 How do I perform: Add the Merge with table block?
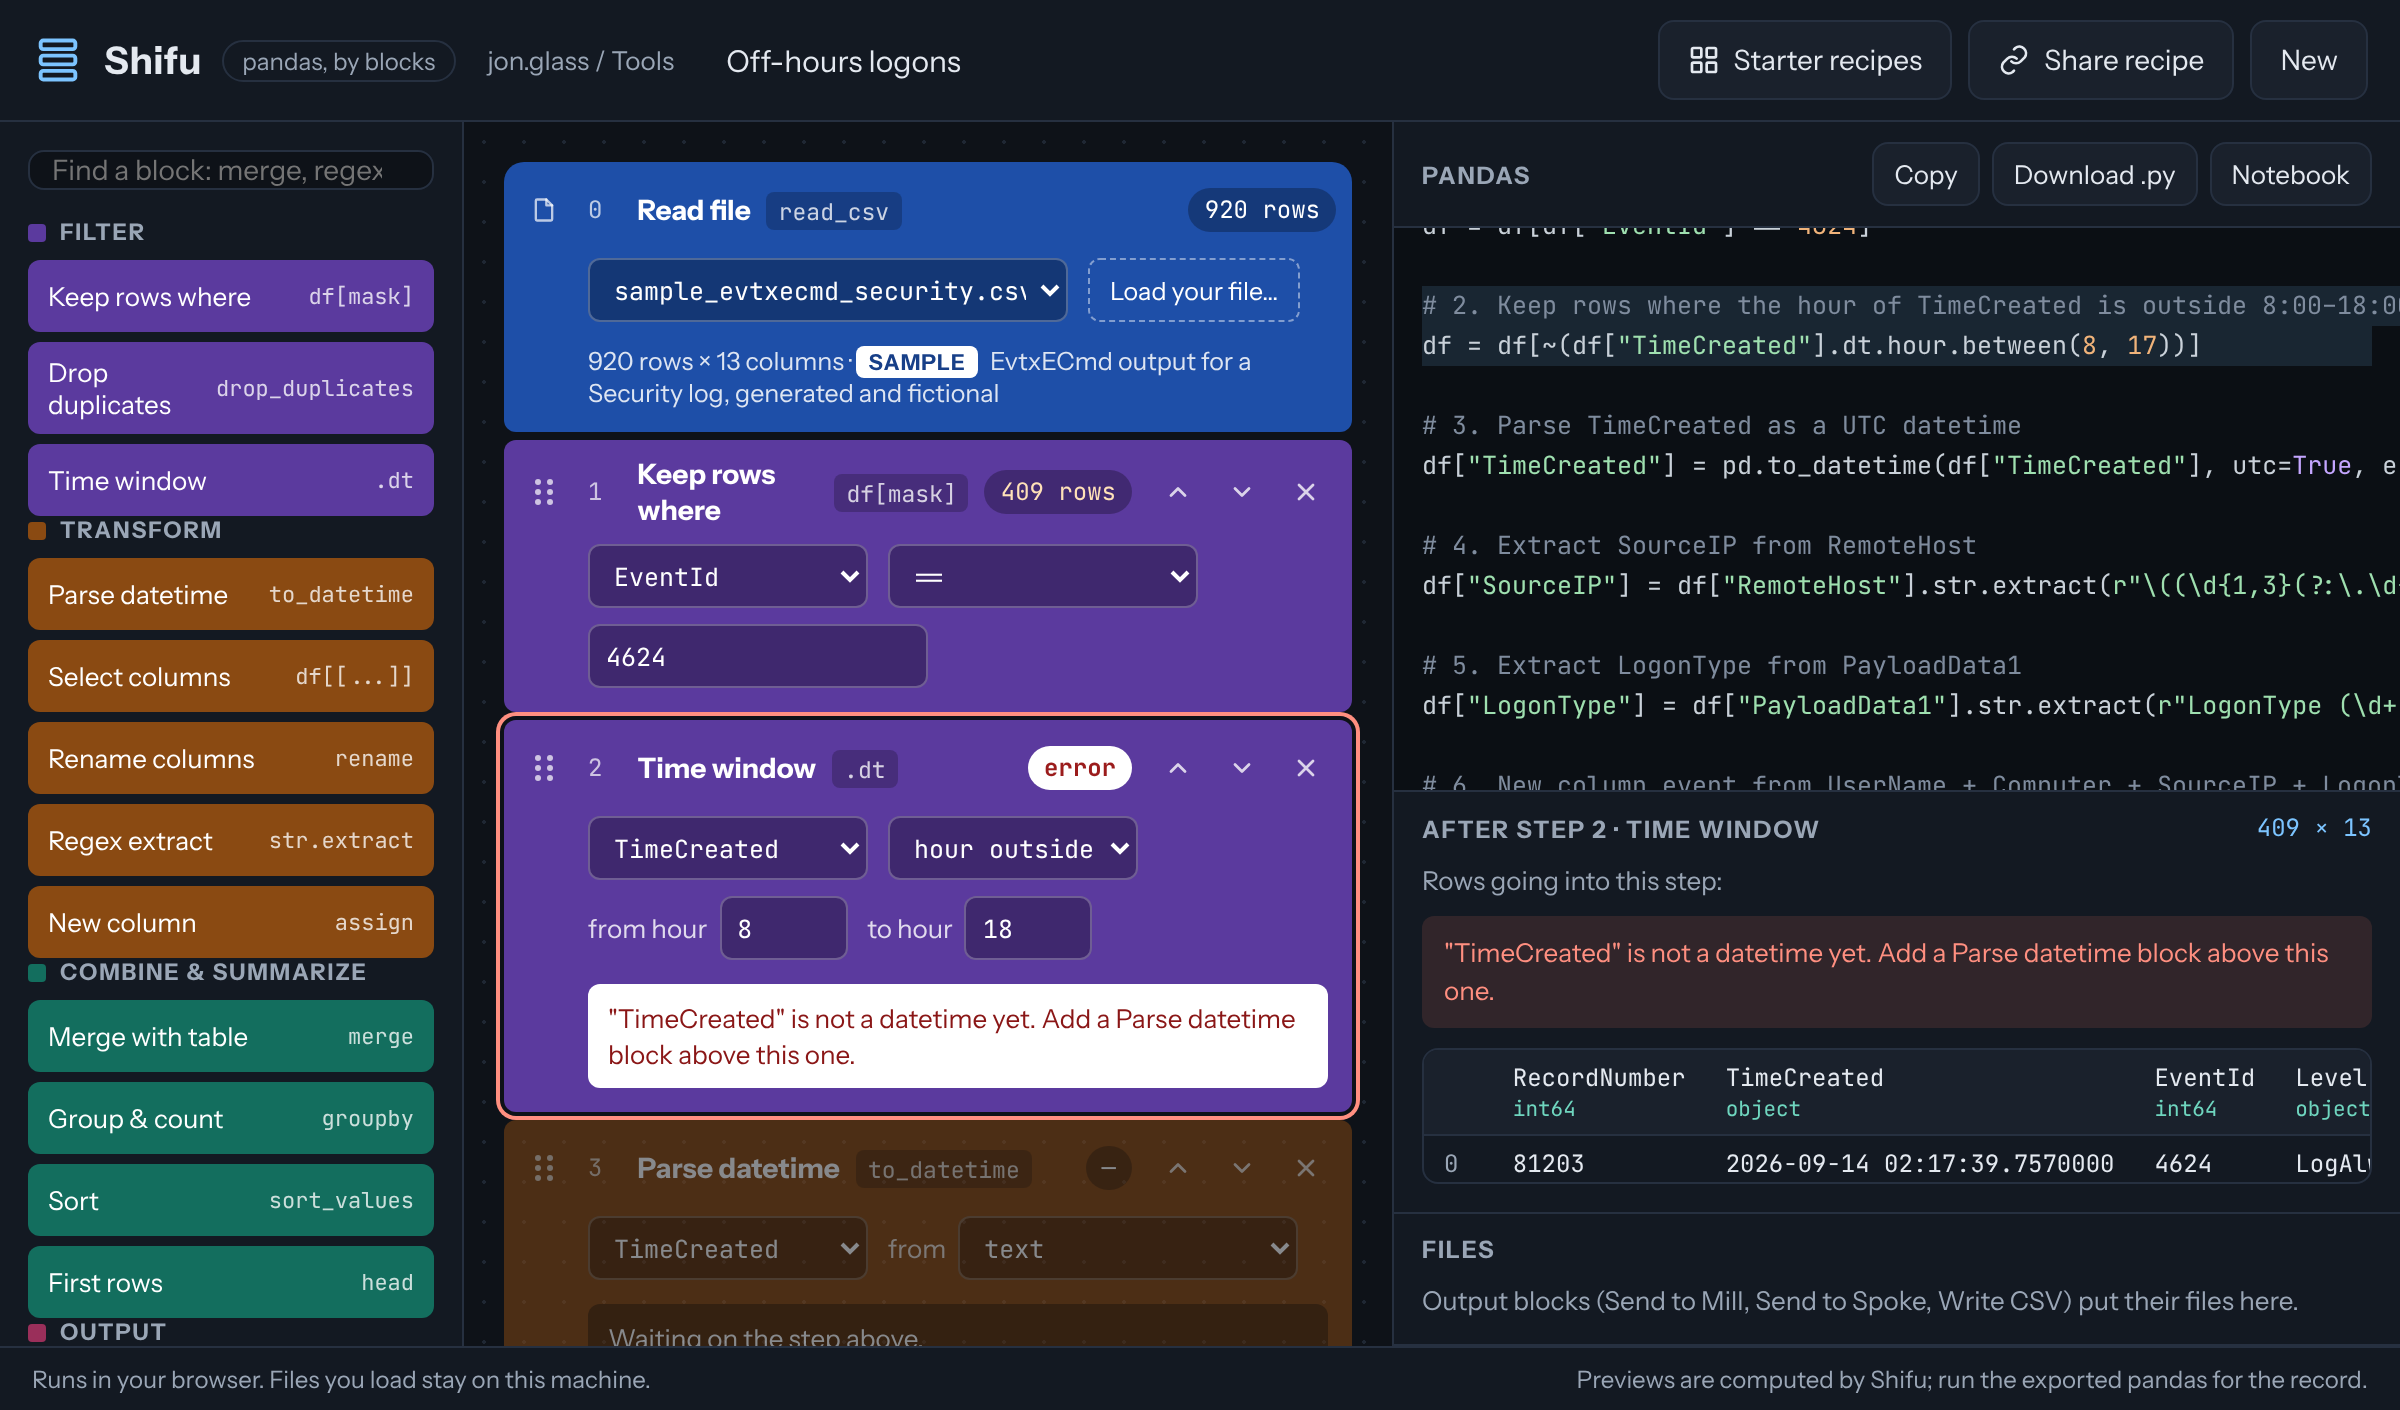[231, 1037]
